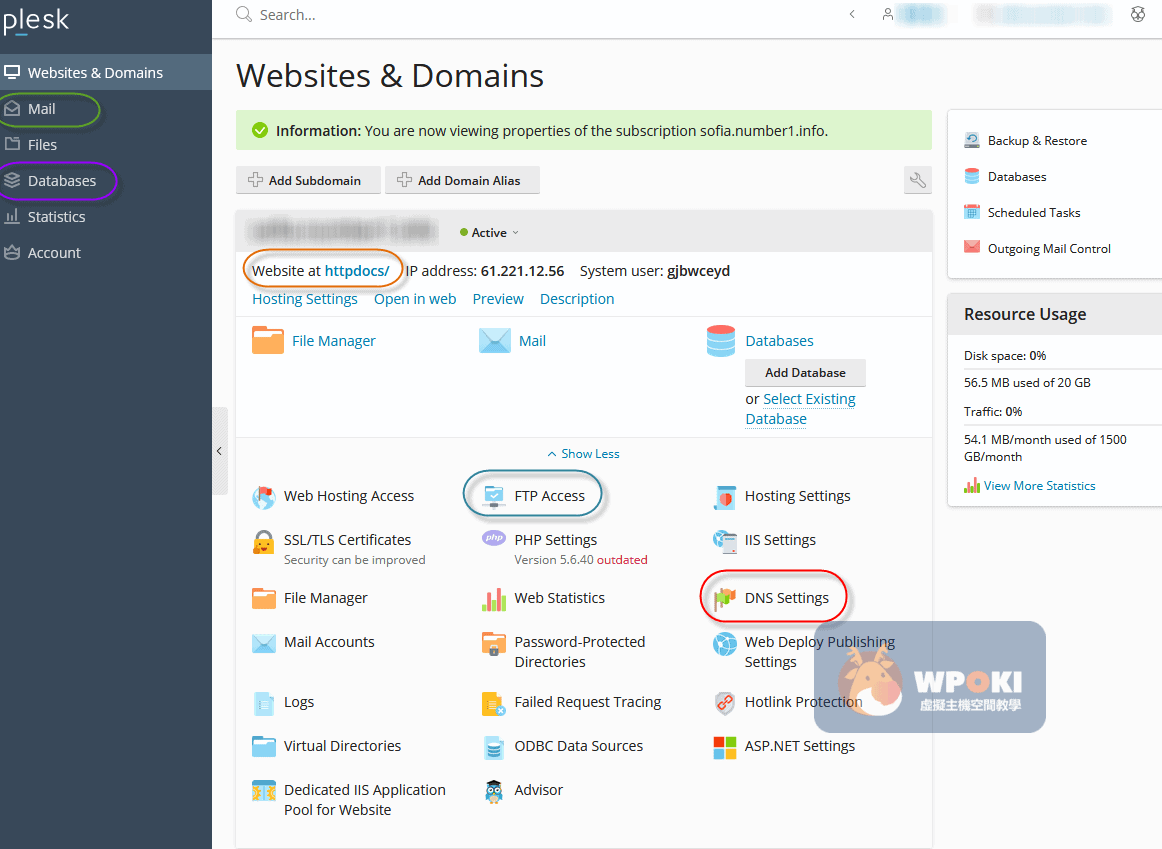Open Databases in the sidebar
The width and height of the screenshot is (1162, 849).
click(x=62, y=181)
